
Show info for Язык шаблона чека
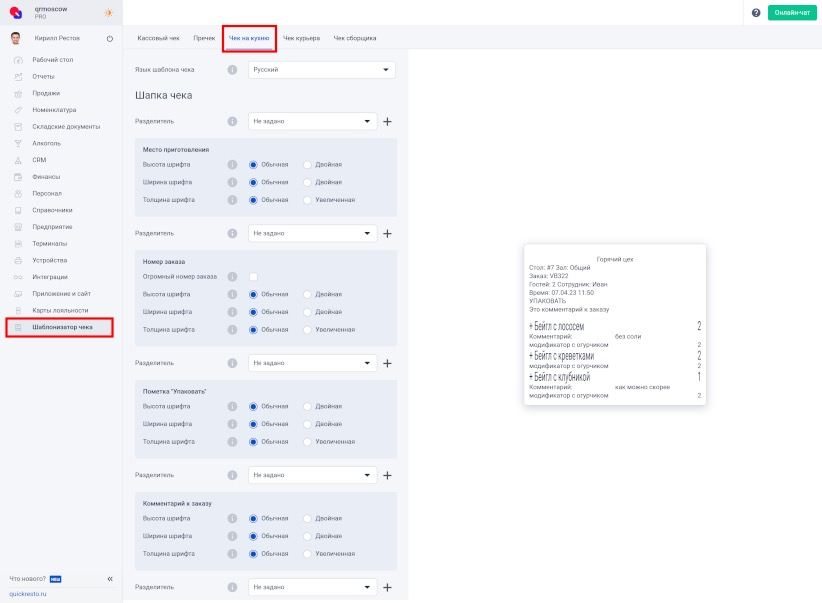pyautogui.click(x=232, y=70)
